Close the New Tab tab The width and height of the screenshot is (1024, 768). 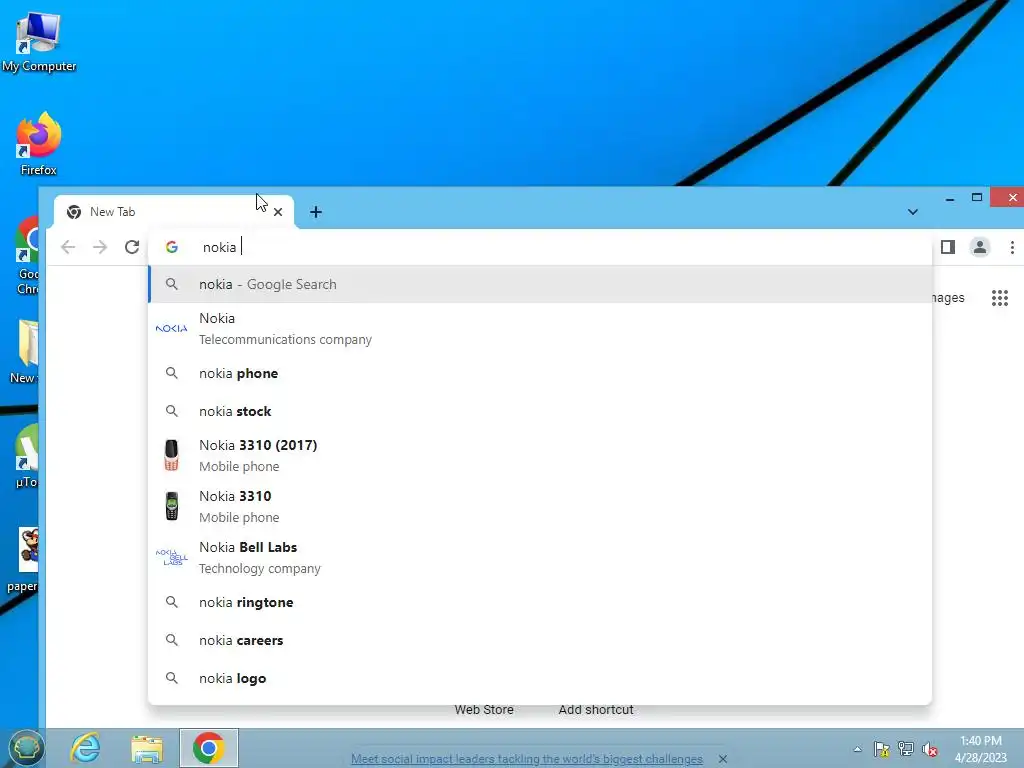click(x=278, y=212)
